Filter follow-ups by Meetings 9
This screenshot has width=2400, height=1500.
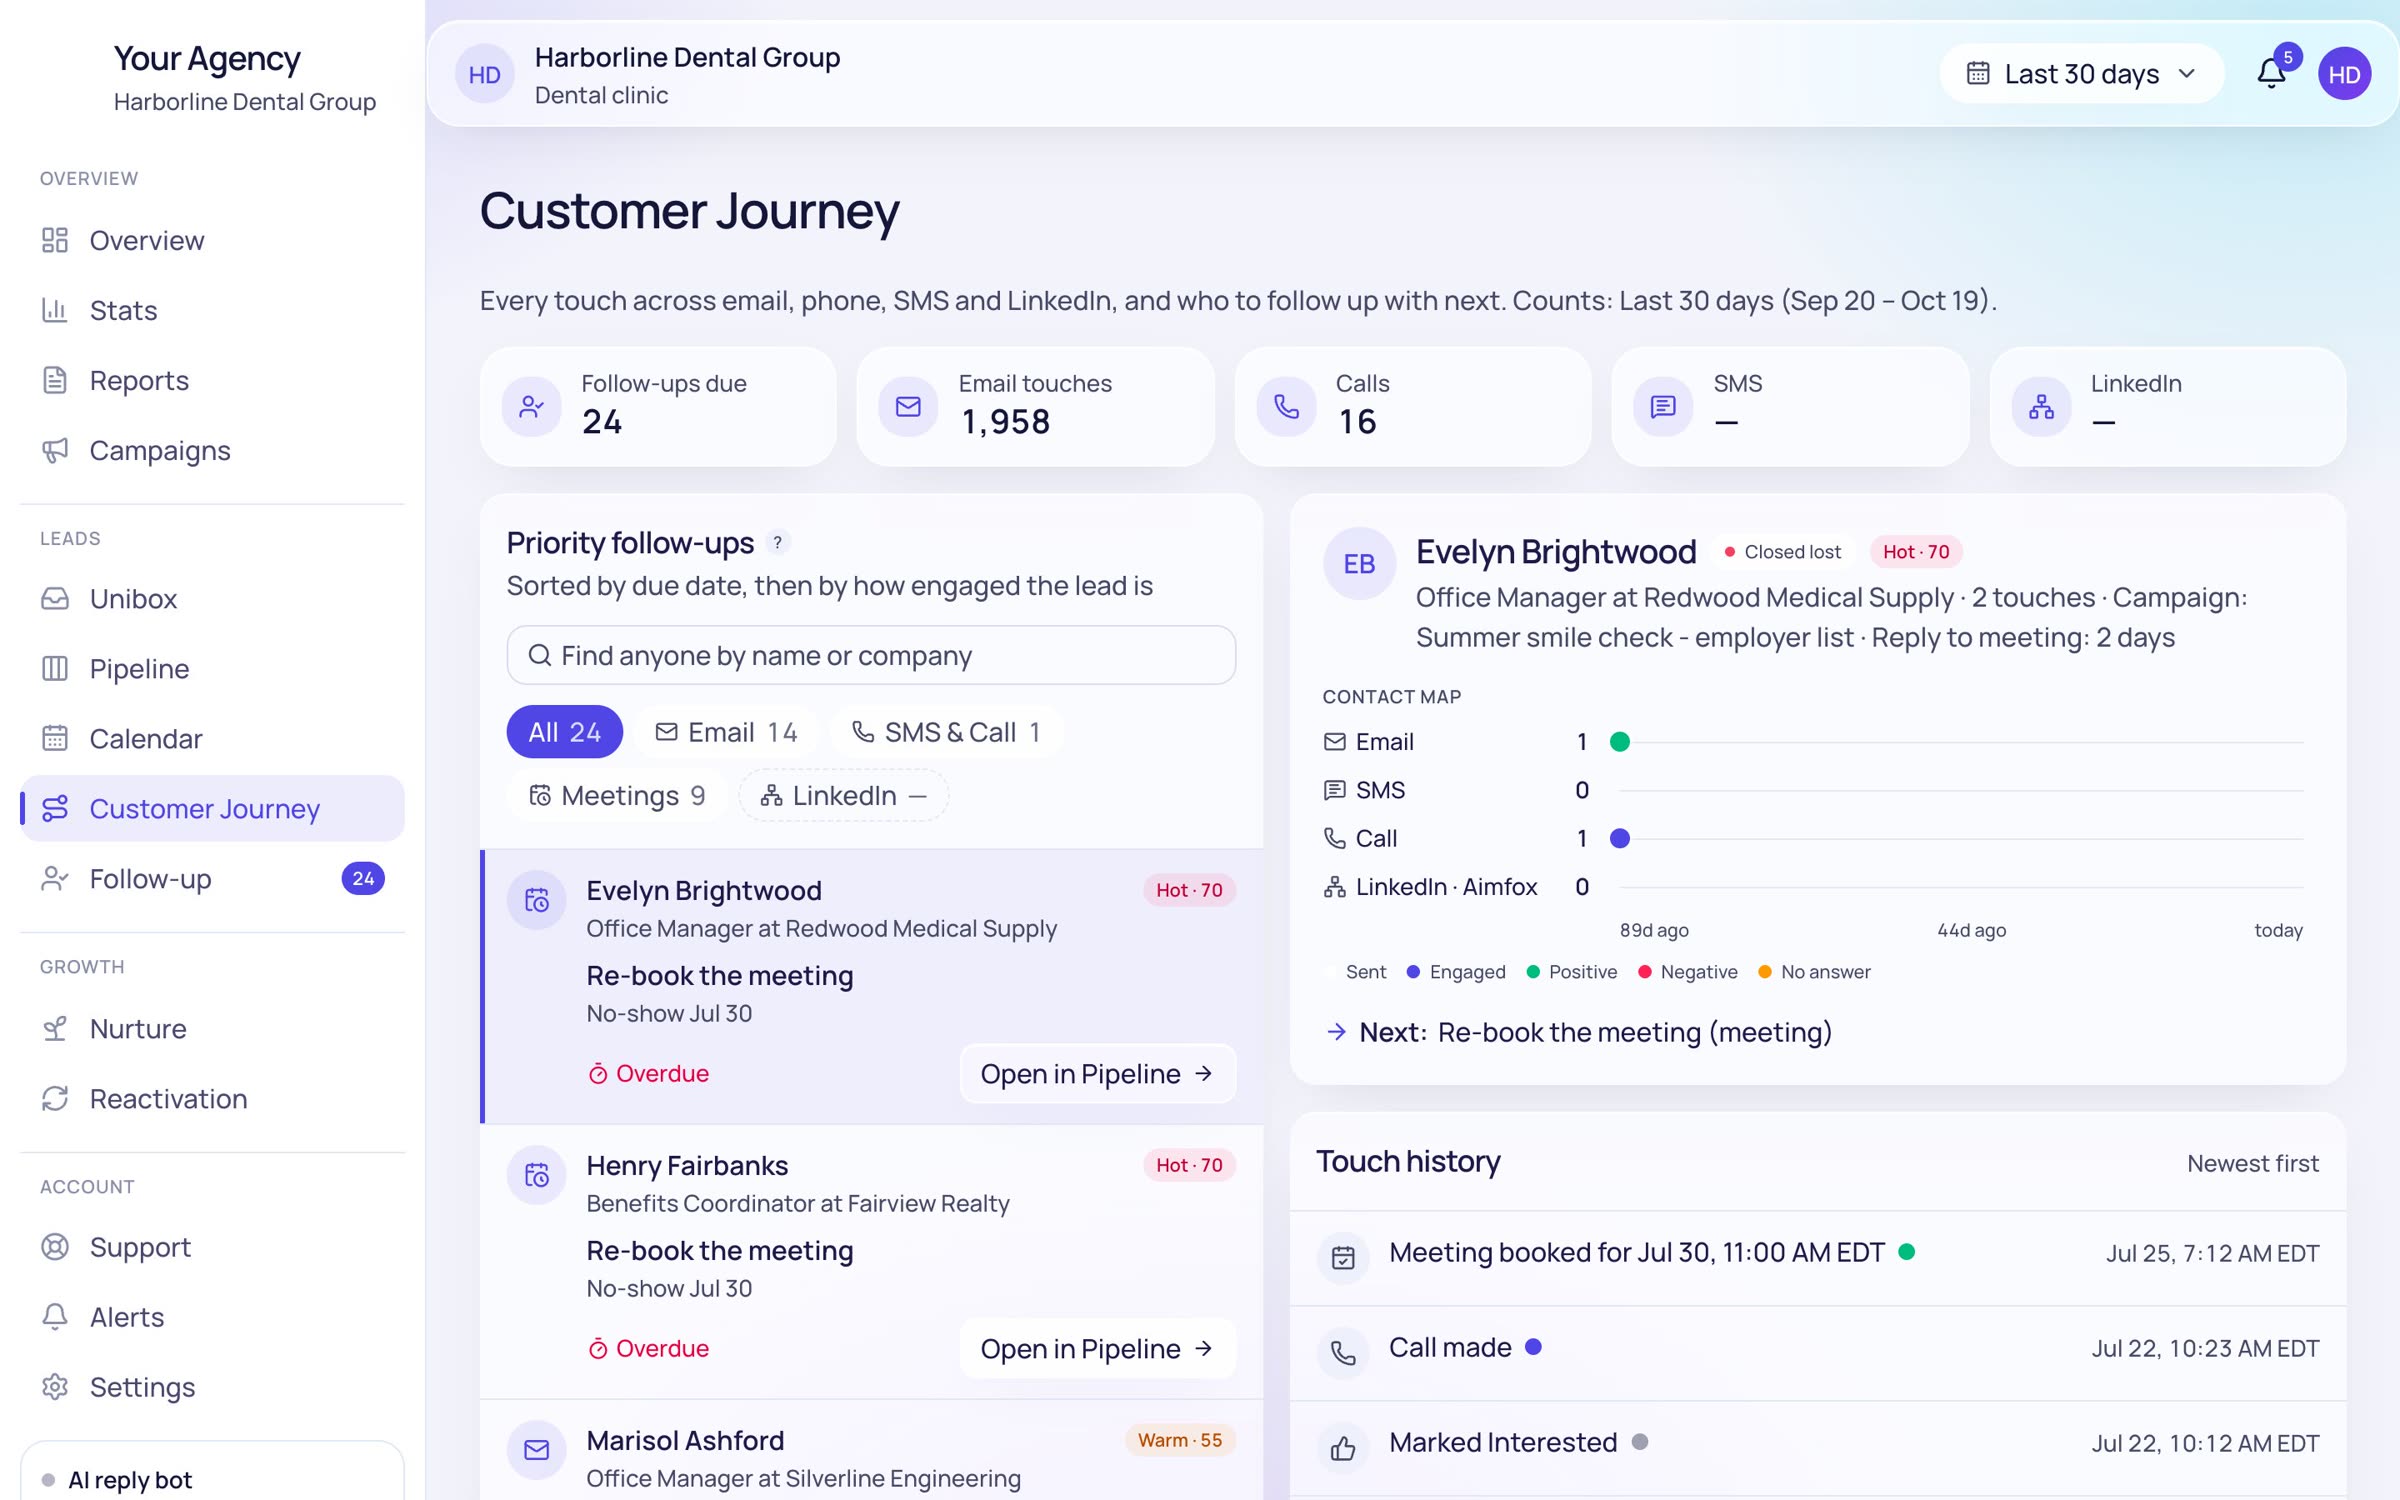click(617, 796)
